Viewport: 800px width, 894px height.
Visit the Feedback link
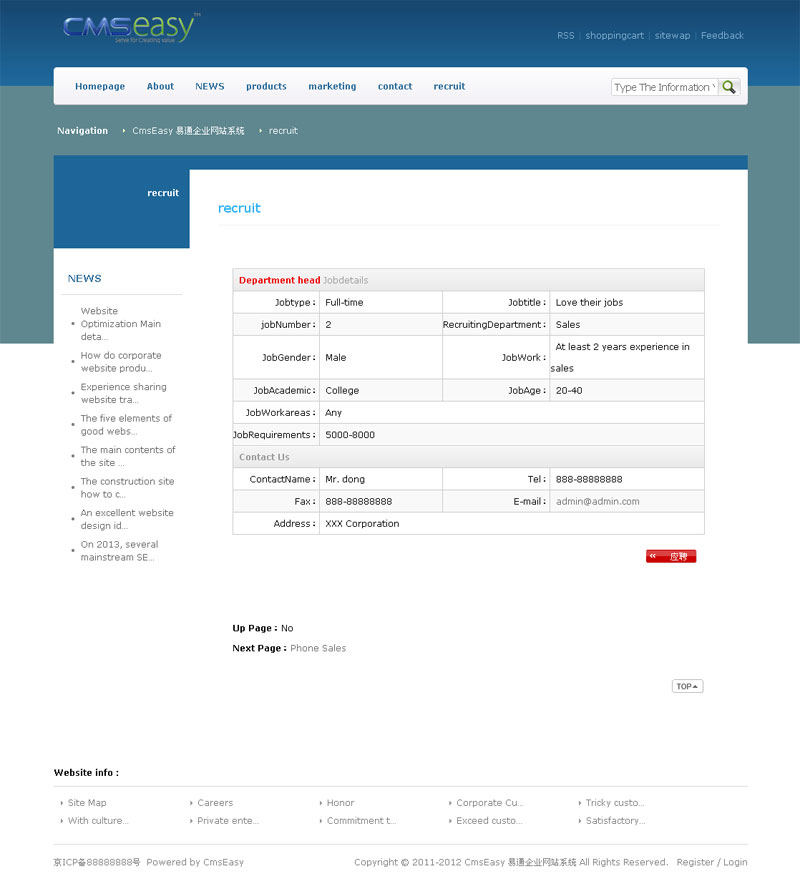722,36
